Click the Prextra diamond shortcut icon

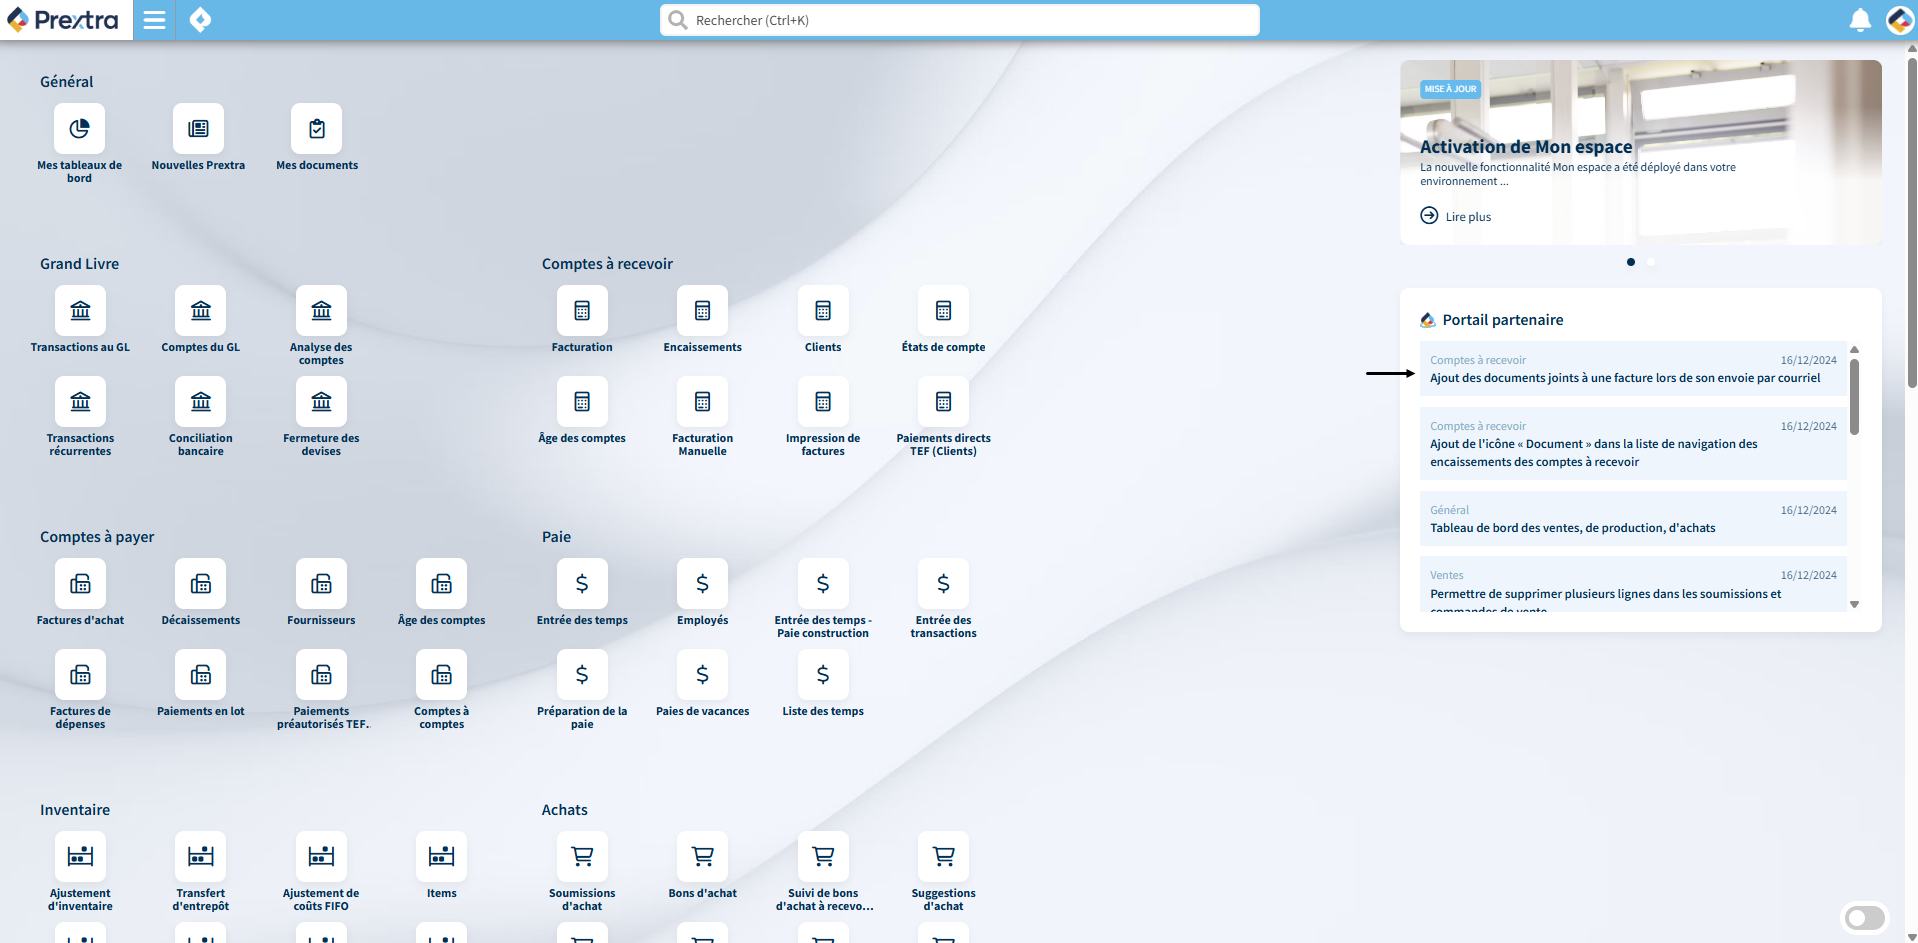(x=200, y=20)
